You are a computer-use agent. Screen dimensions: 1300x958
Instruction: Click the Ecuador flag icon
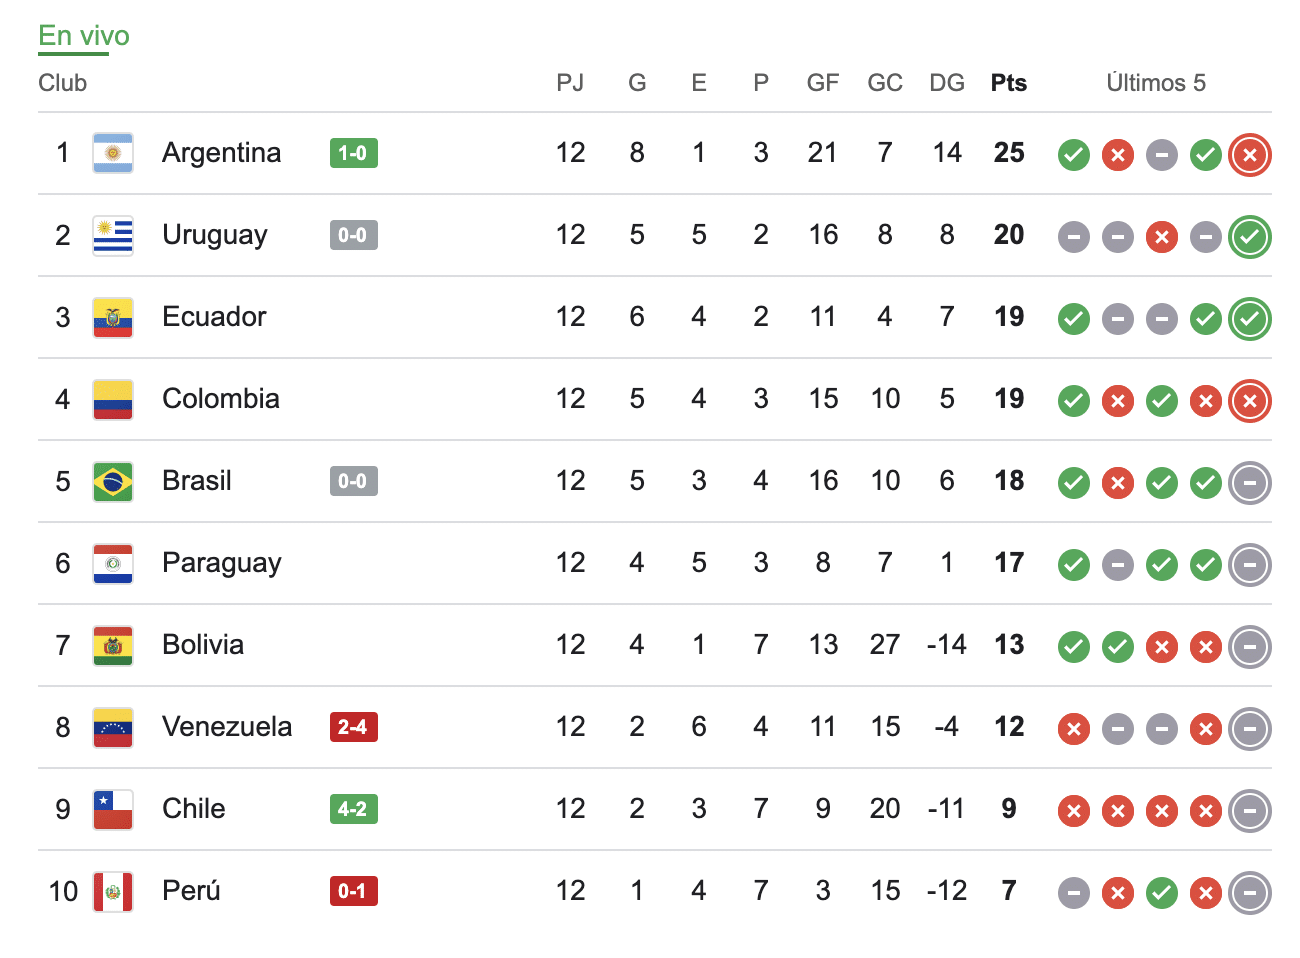(x=113, y=317)
